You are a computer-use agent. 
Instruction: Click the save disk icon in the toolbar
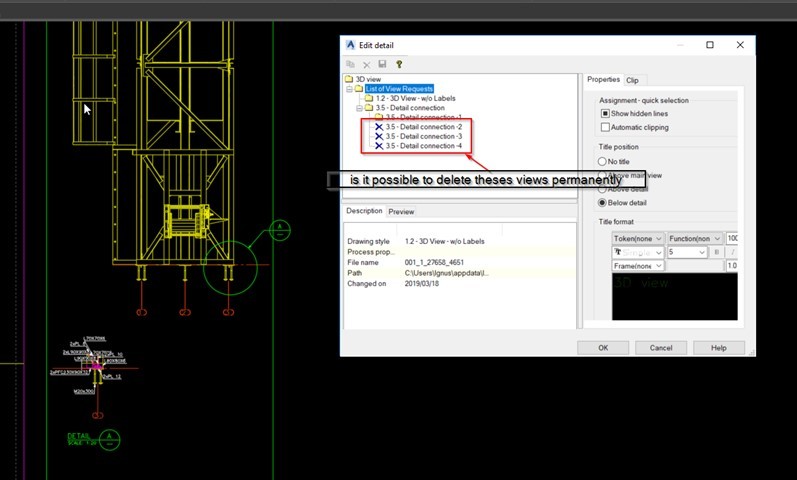click(x=382, y=64)
